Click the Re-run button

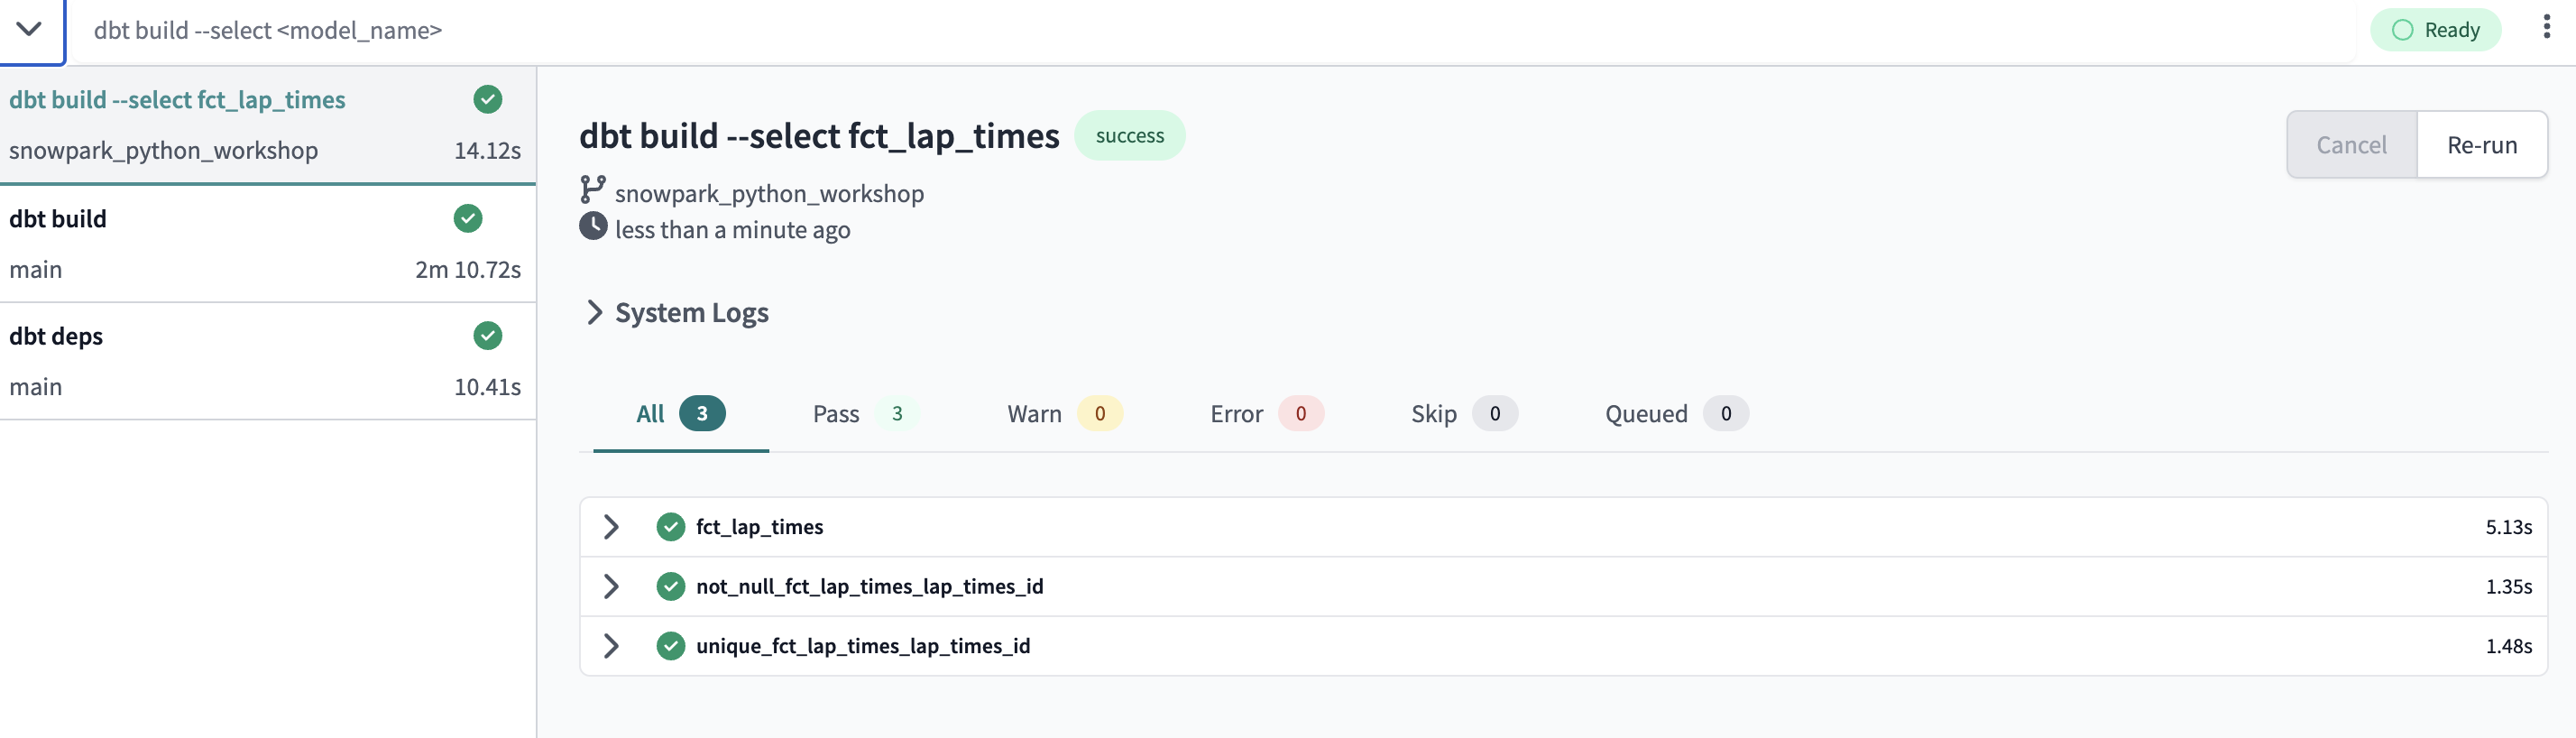(x=2483, y=144)
